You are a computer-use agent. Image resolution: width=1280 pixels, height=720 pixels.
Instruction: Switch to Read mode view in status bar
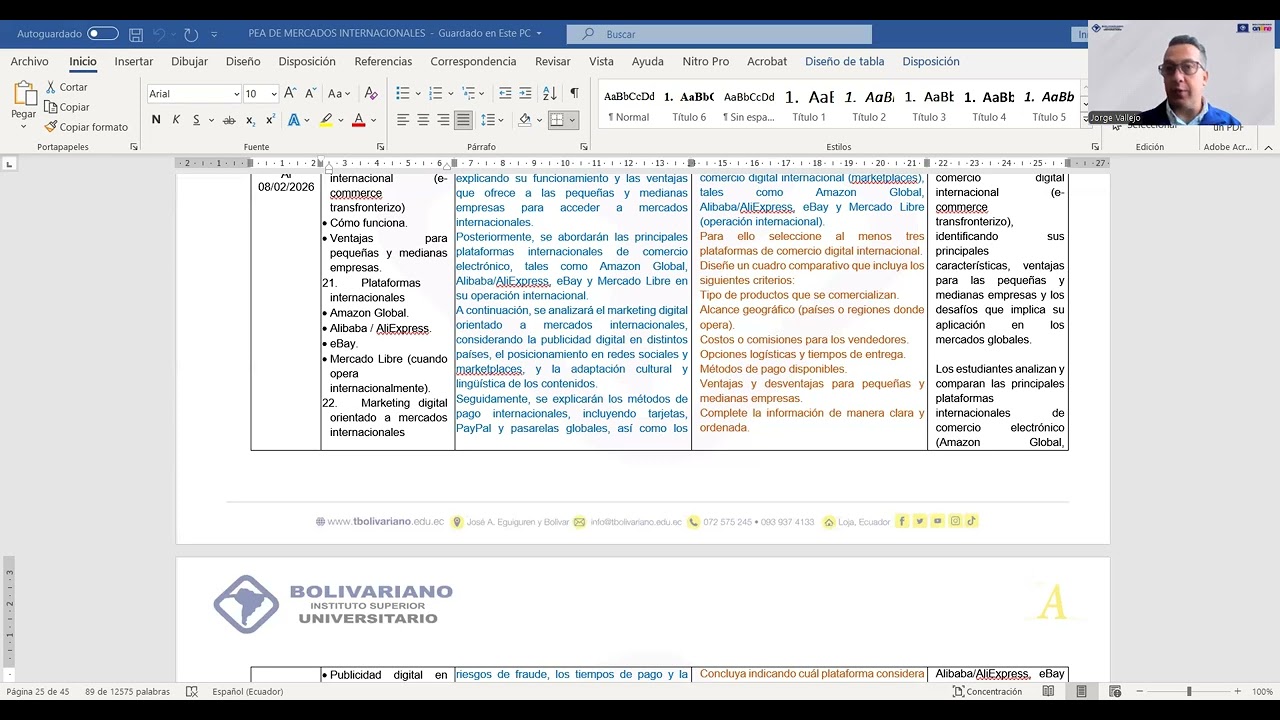pos(1048,692)
